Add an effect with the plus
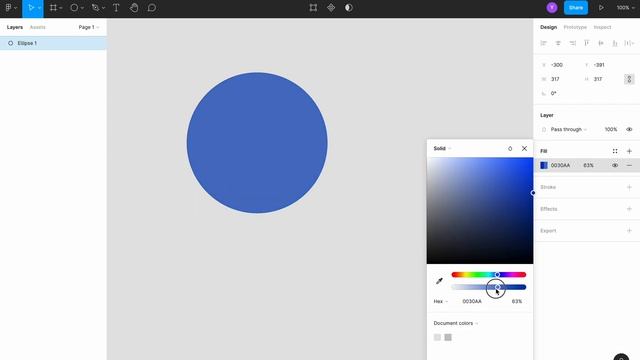The image size is (640, 360). coord(629,209)
